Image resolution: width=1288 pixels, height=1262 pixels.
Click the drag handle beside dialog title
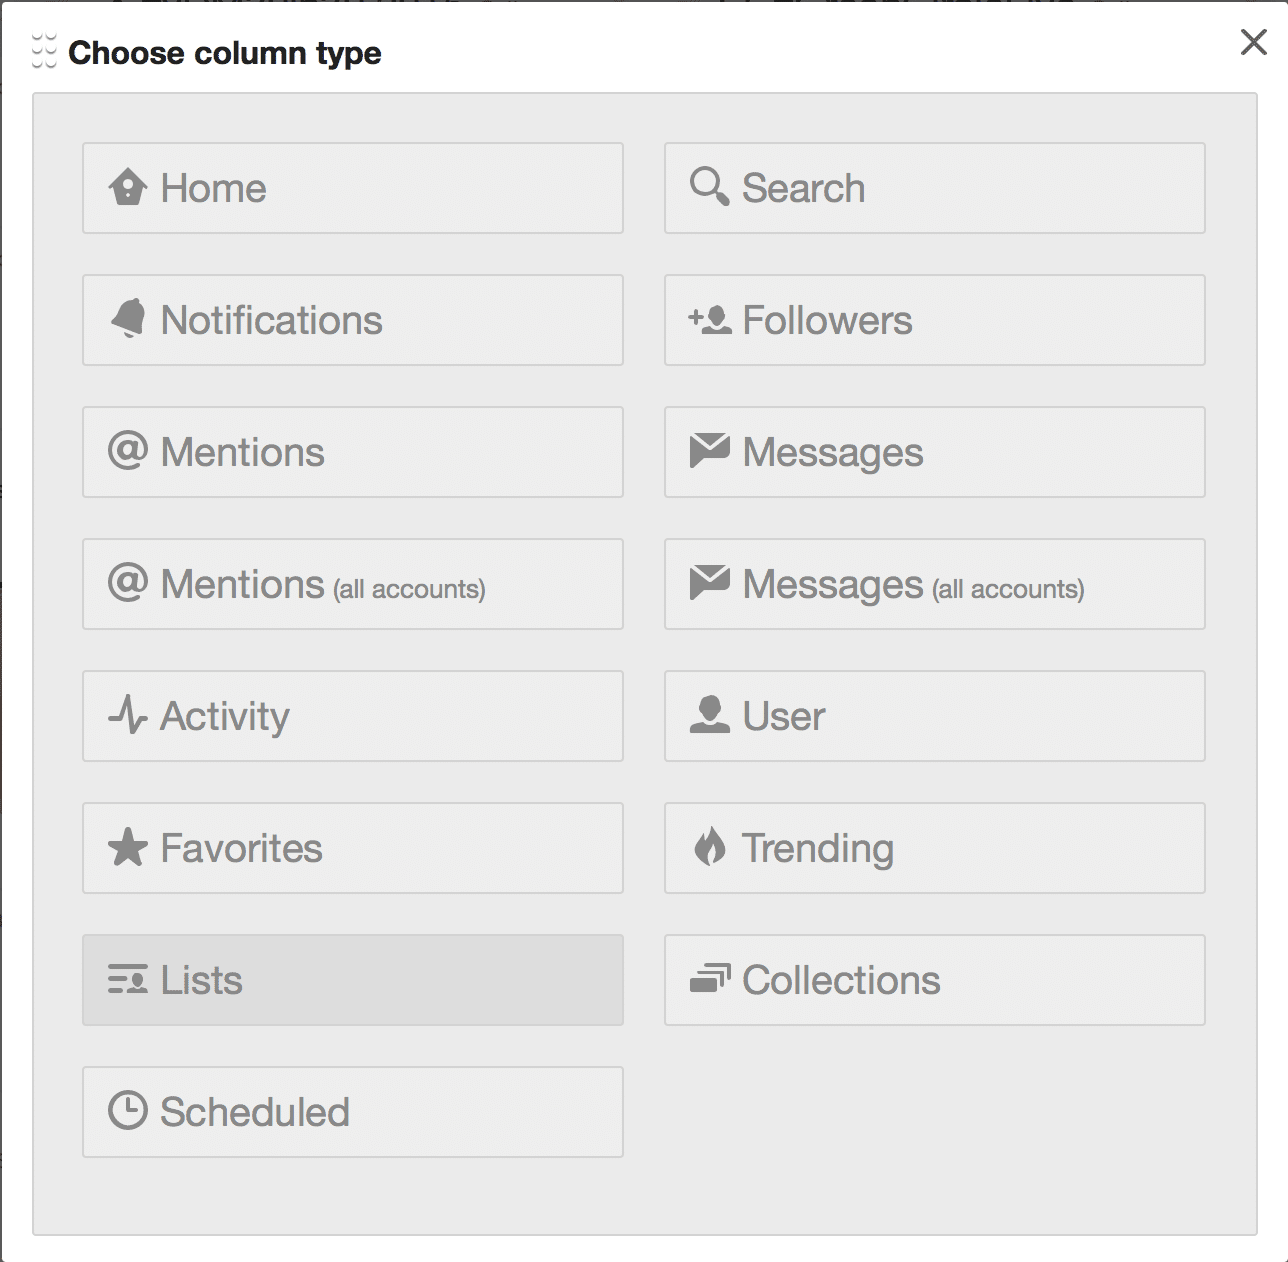(44, 52)
